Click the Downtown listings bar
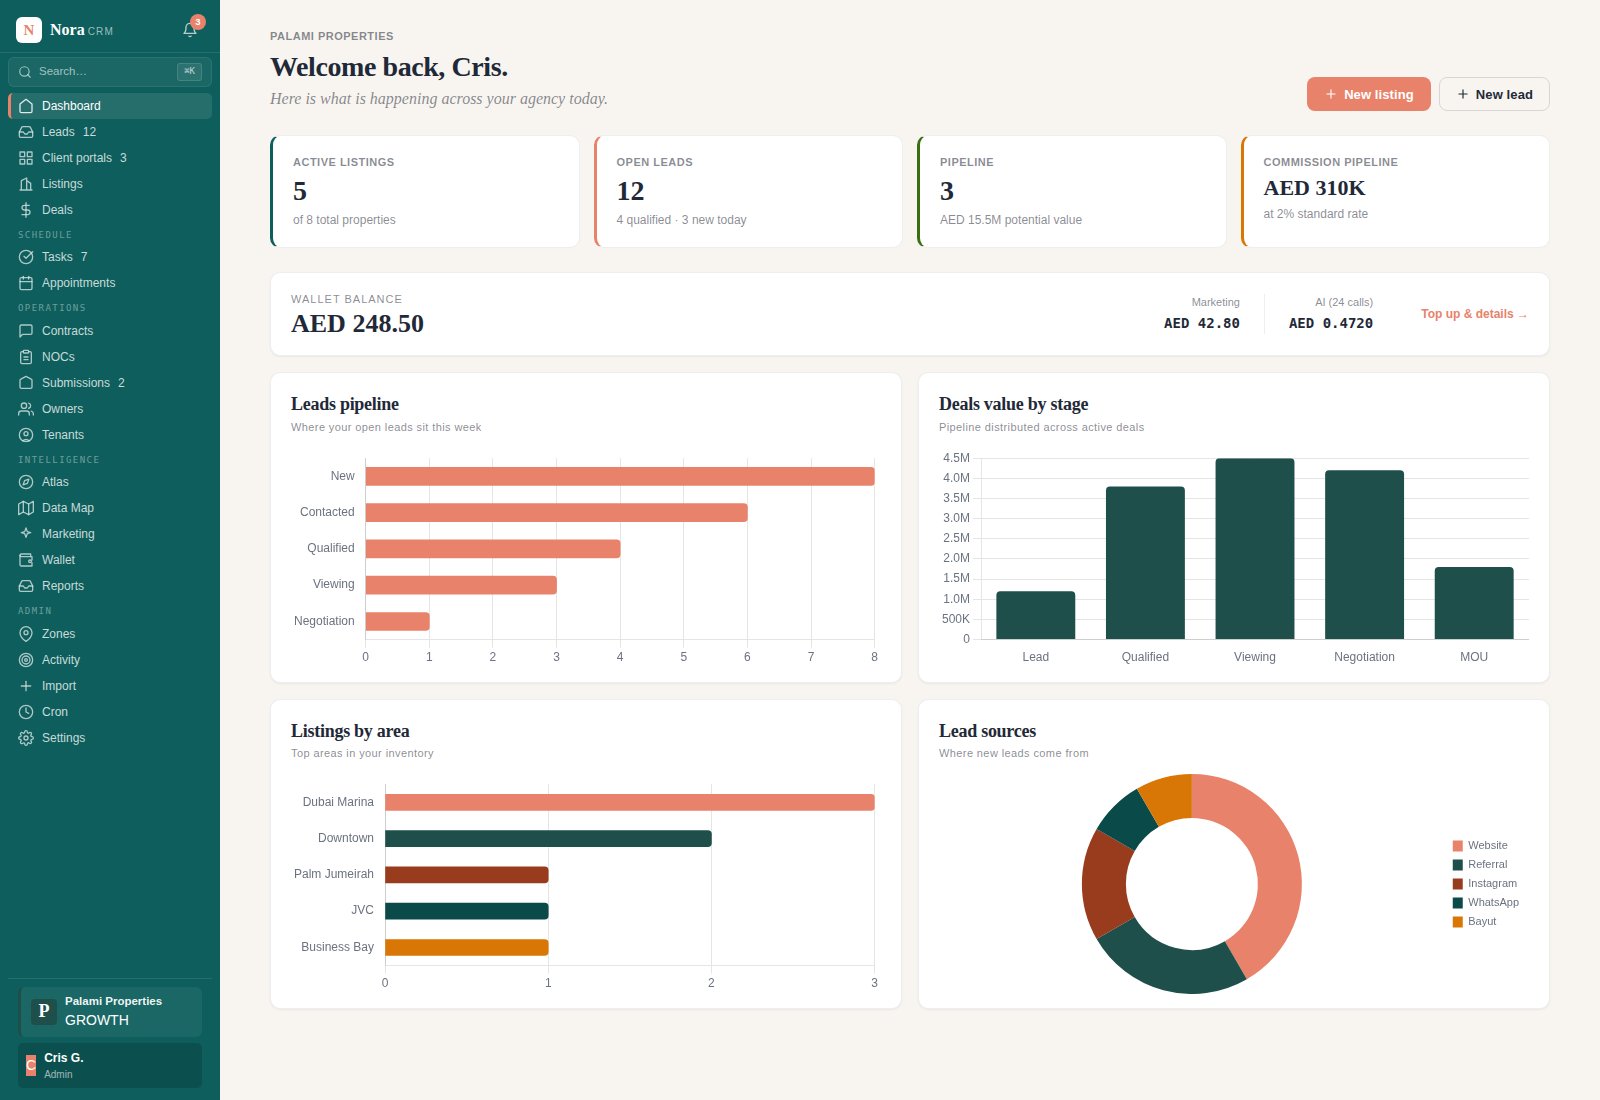Image resolution: width=1600 pixels, height=1100 pixels. pos(548,838)
